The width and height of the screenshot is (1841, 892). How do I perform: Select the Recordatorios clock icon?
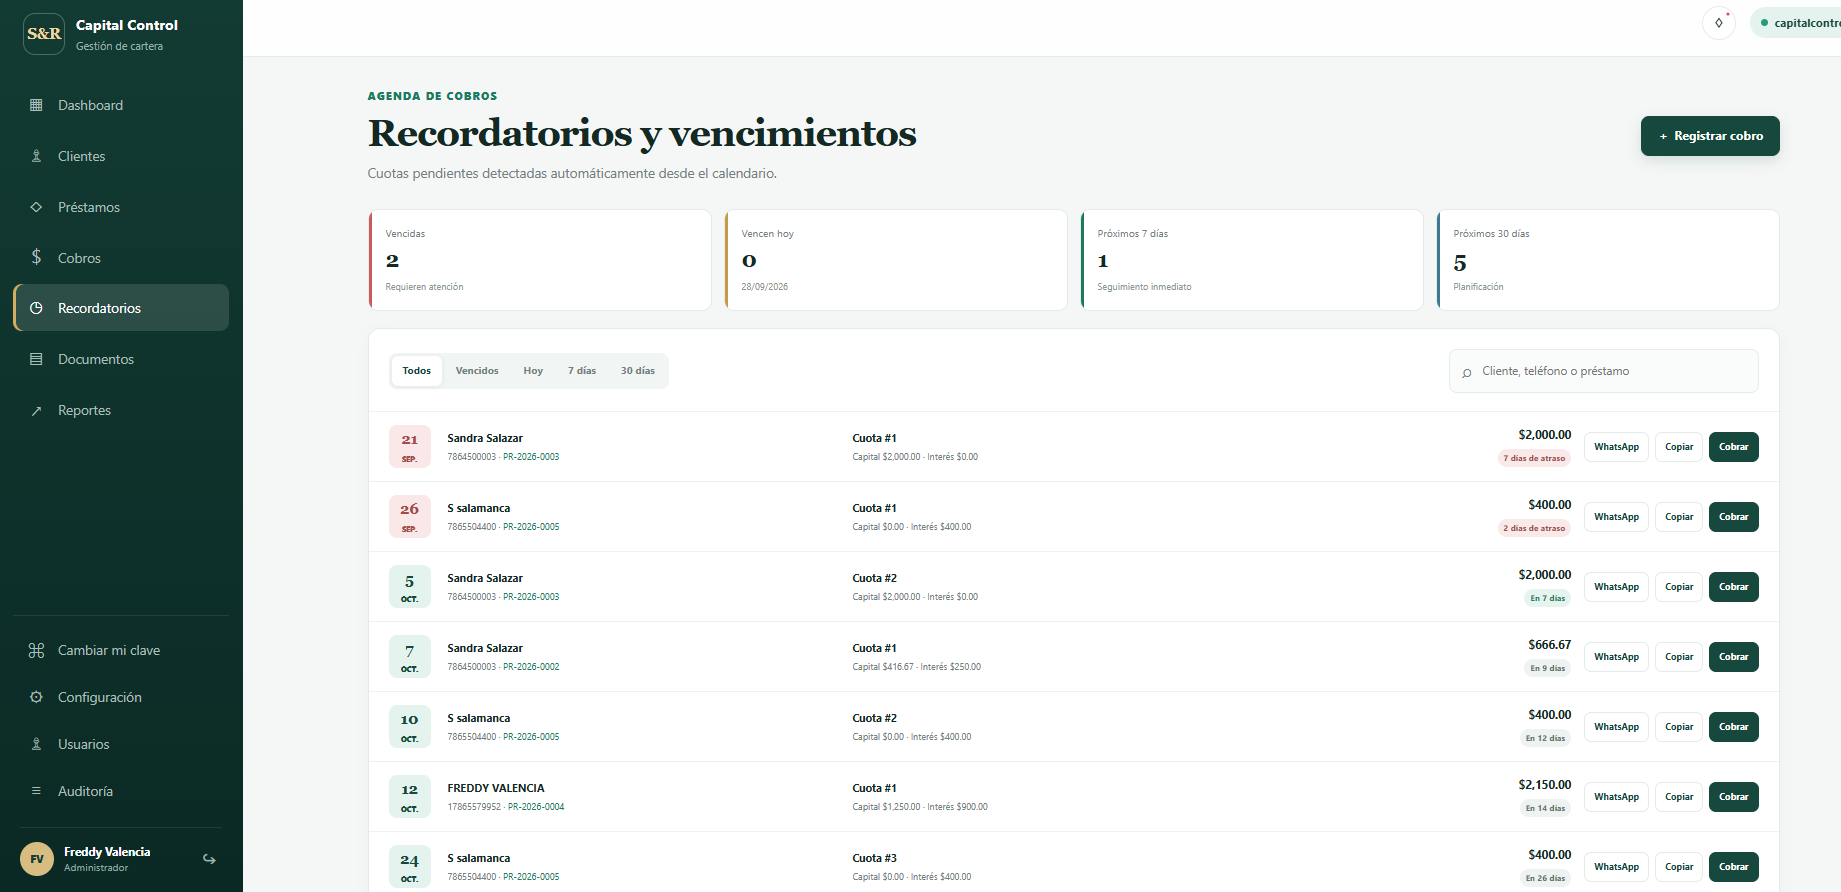click(x=36, y=308)
